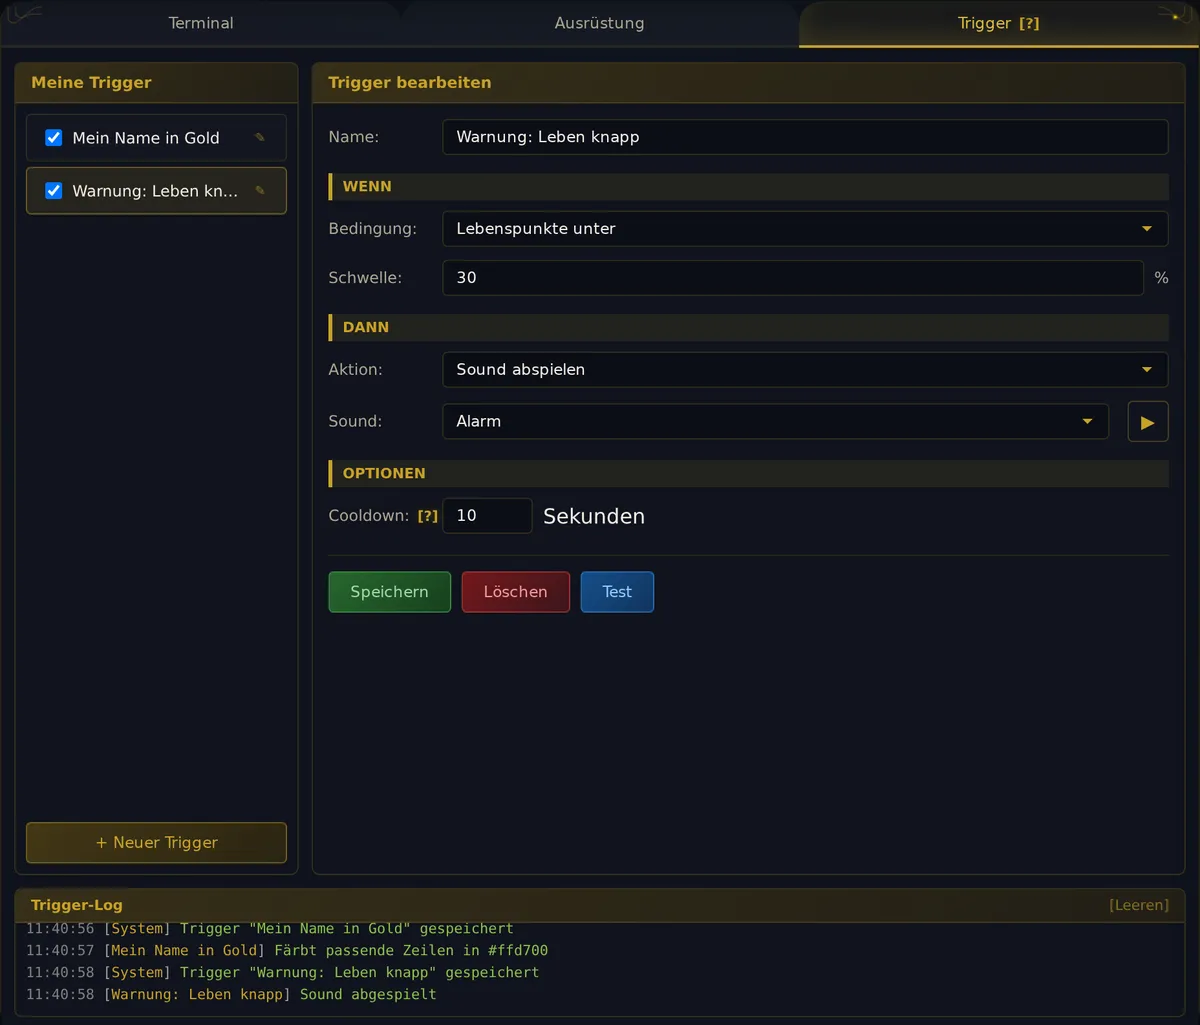
Task: Click pencil icon of Mein Name in Gold
Action: [x=260, y=138]
